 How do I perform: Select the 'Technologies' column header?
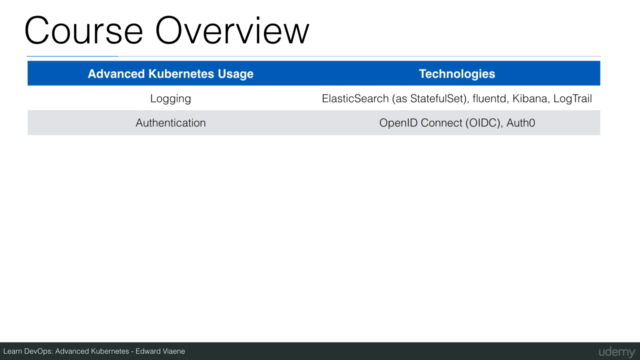coord(457,74)
